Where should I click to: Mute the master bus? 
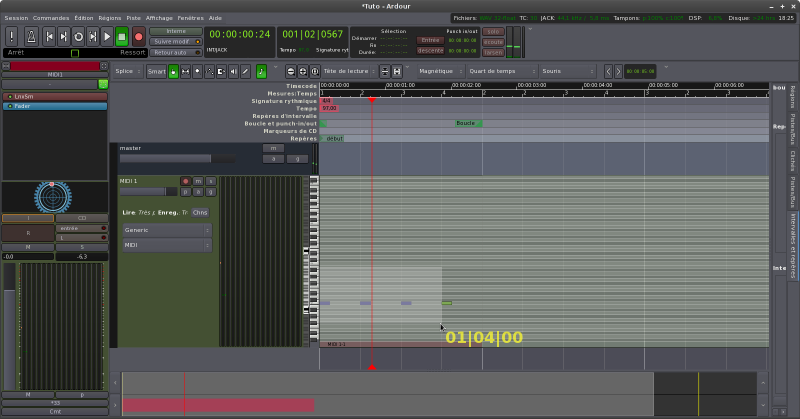click(273, 148)
